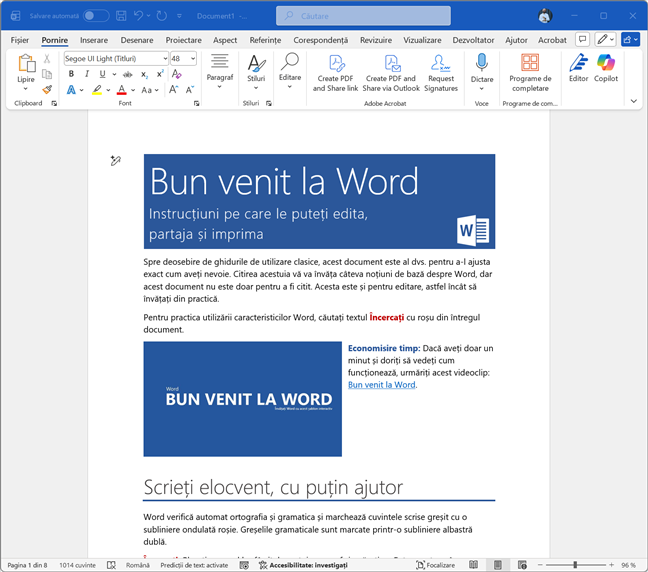The width and height of the screenshot is (648, 572).
Task: Switch to the Inserare tab
Action: 94,40
